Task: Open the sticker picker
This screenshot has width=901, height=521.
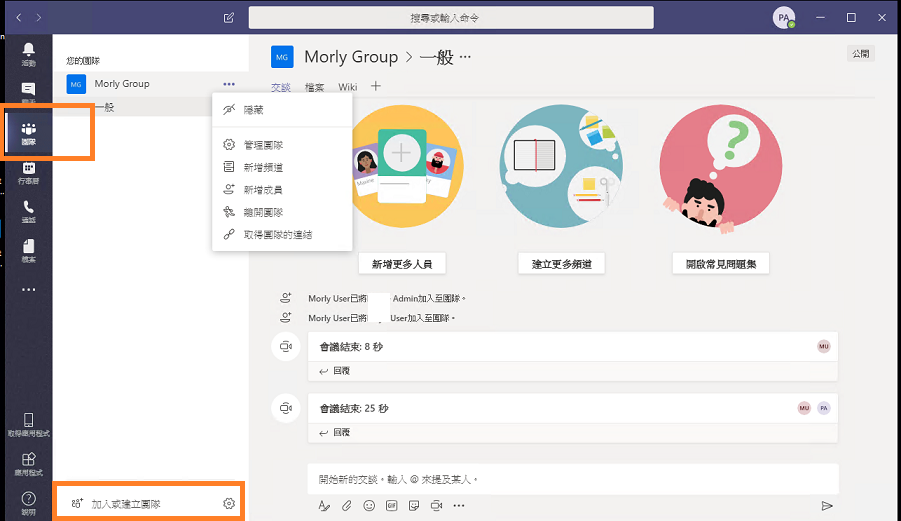Action: pos(414,505)
